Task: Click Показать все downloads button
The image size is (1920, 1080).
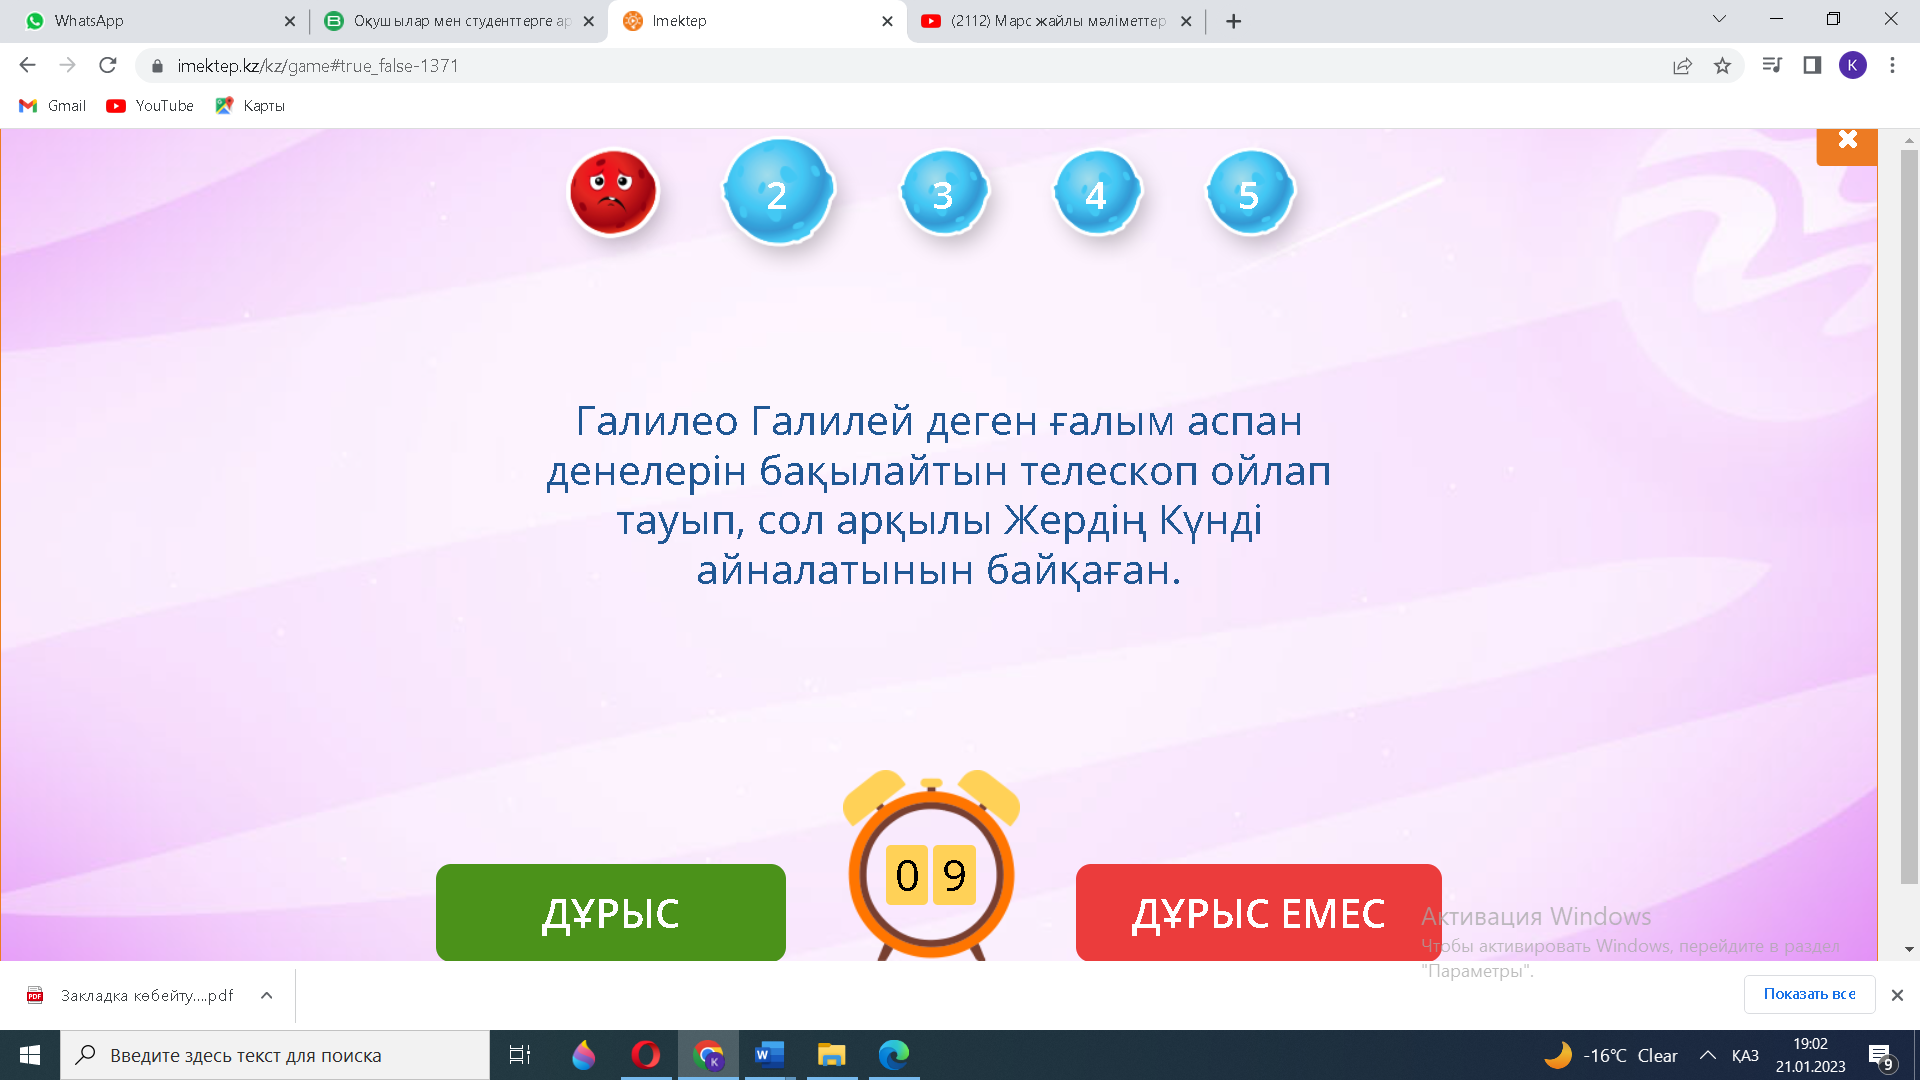Action: [1808, 994]
